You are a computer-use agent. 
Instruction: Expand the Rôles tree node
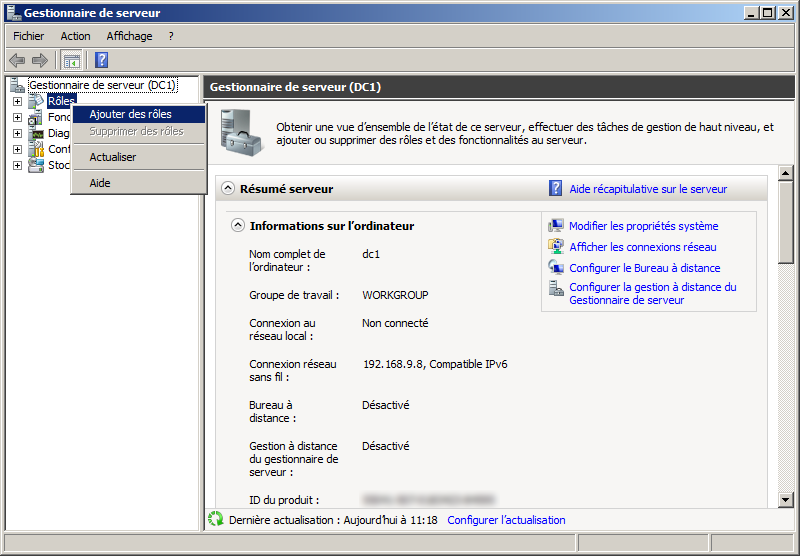click(17, 101)
